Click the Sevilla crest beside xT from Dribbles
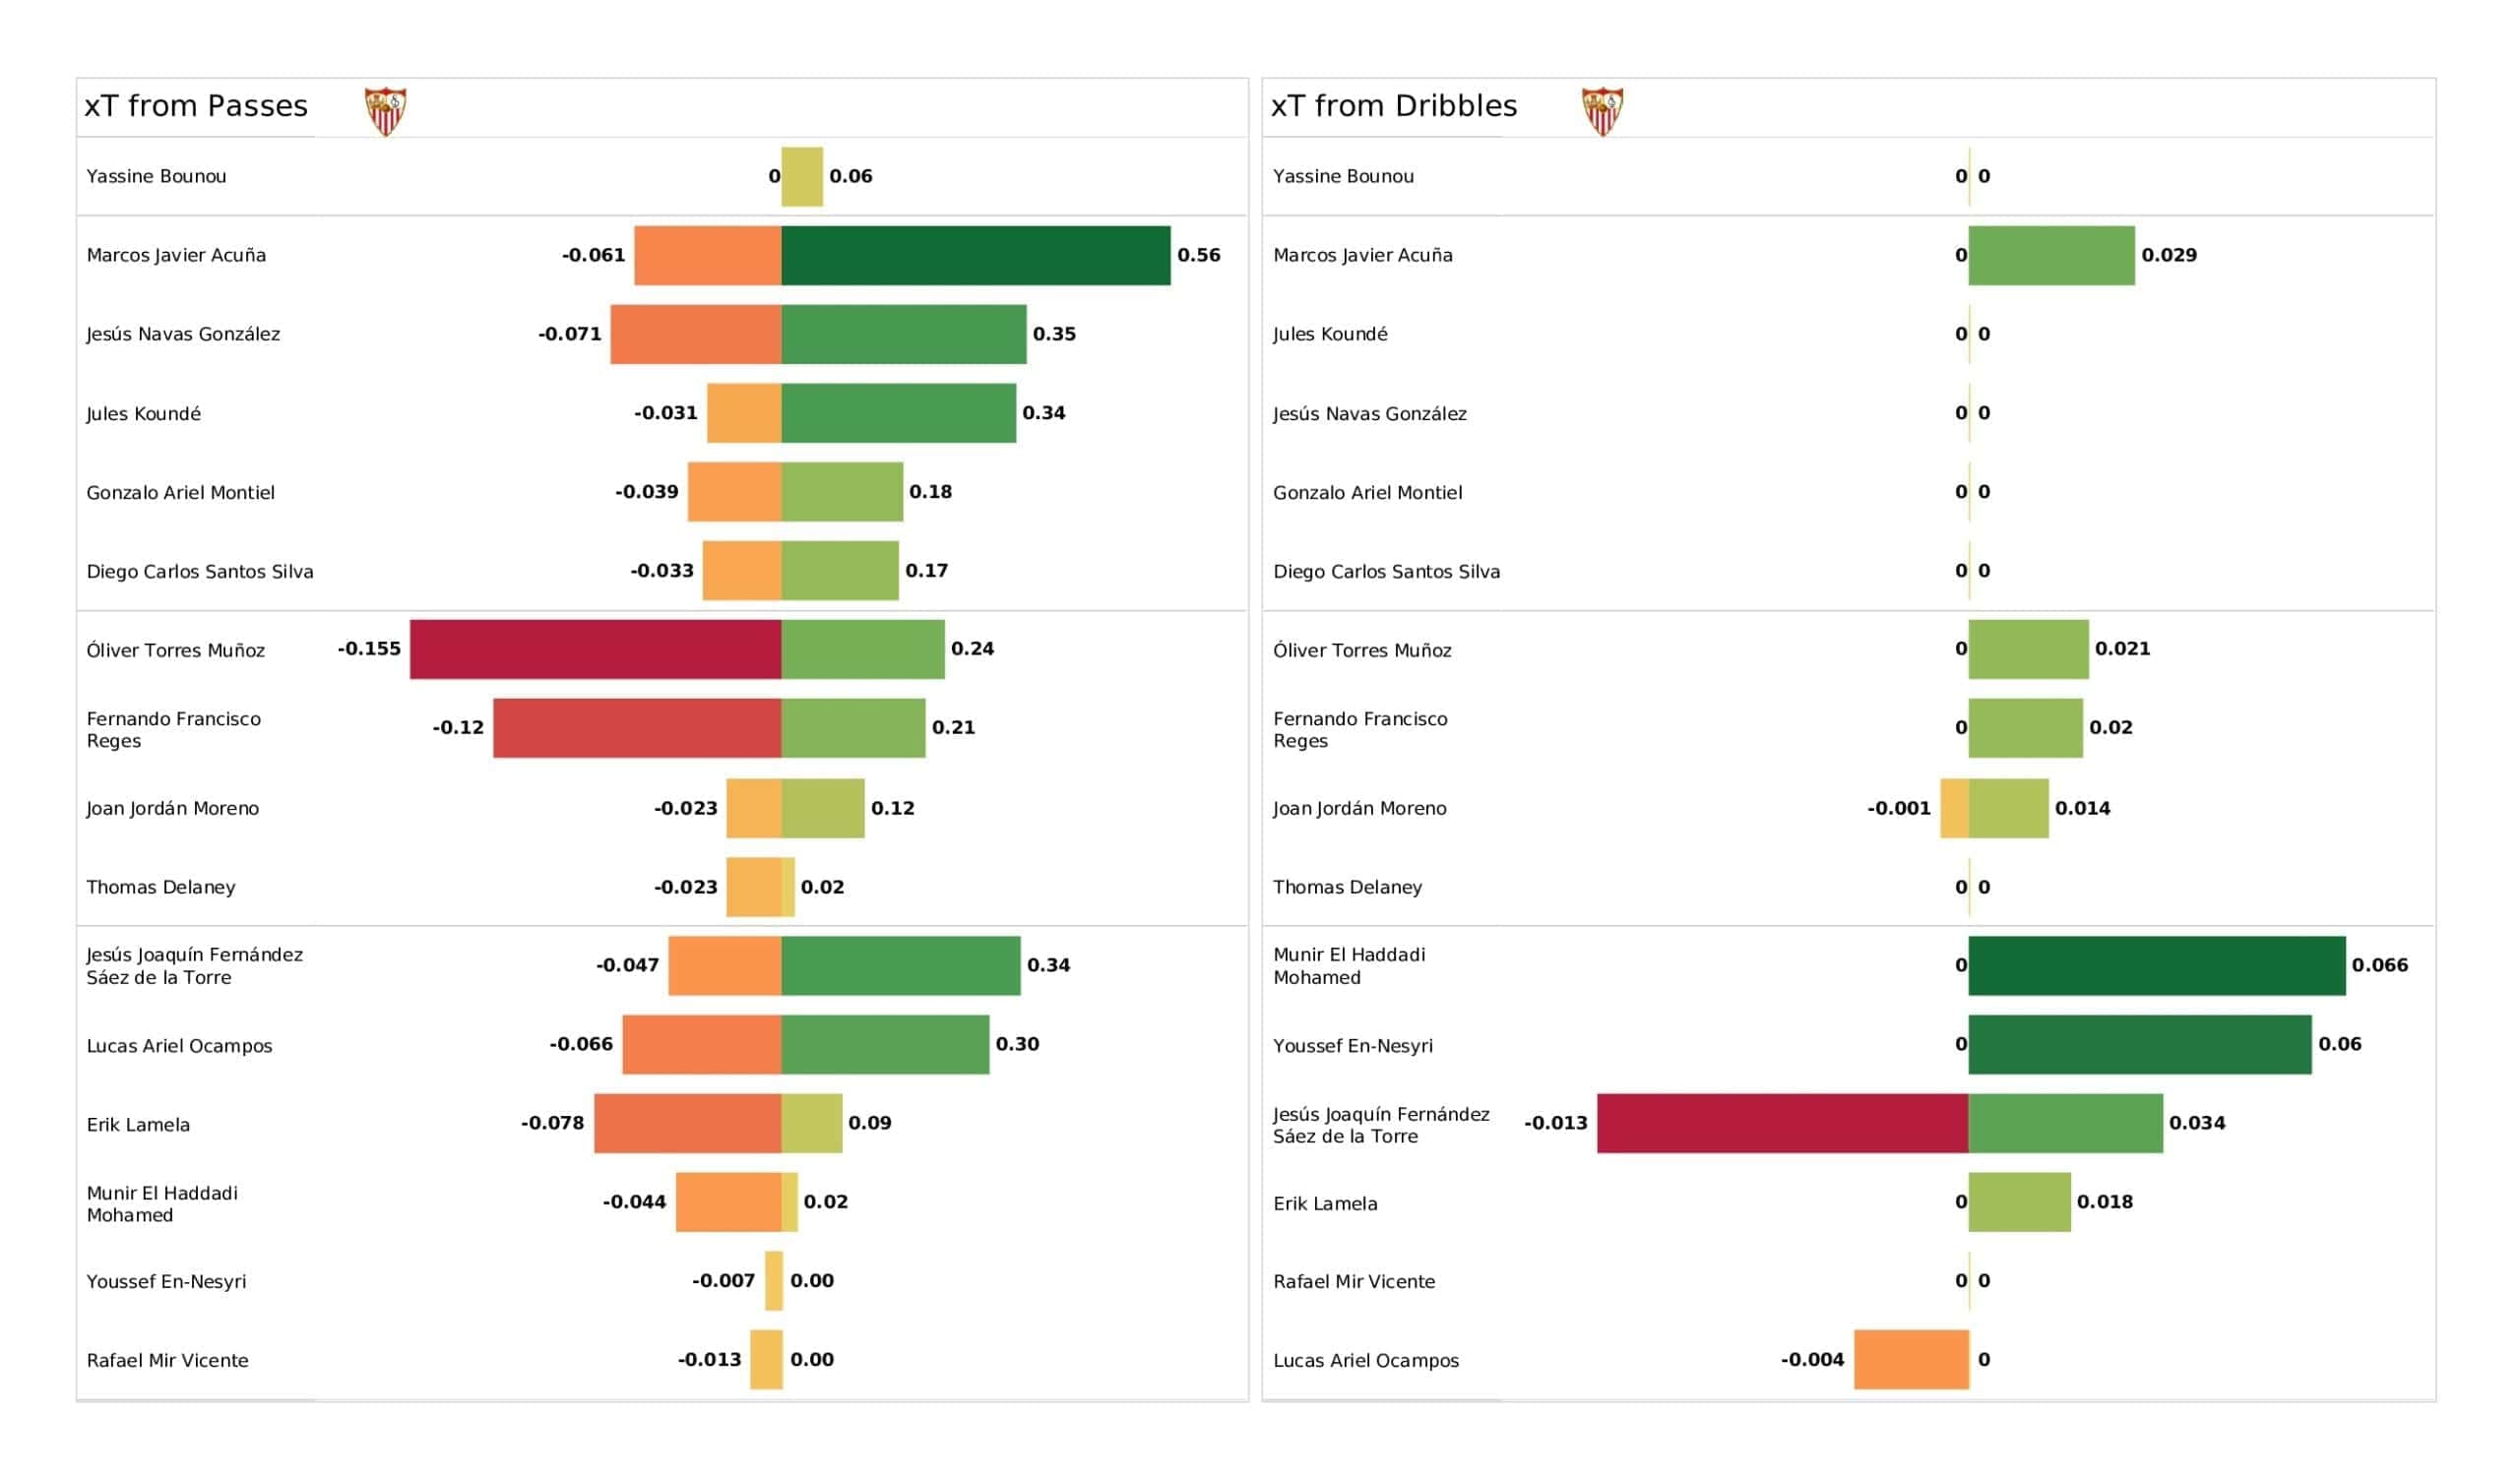This screenshot has height=1480, width=2520. 1601,110
